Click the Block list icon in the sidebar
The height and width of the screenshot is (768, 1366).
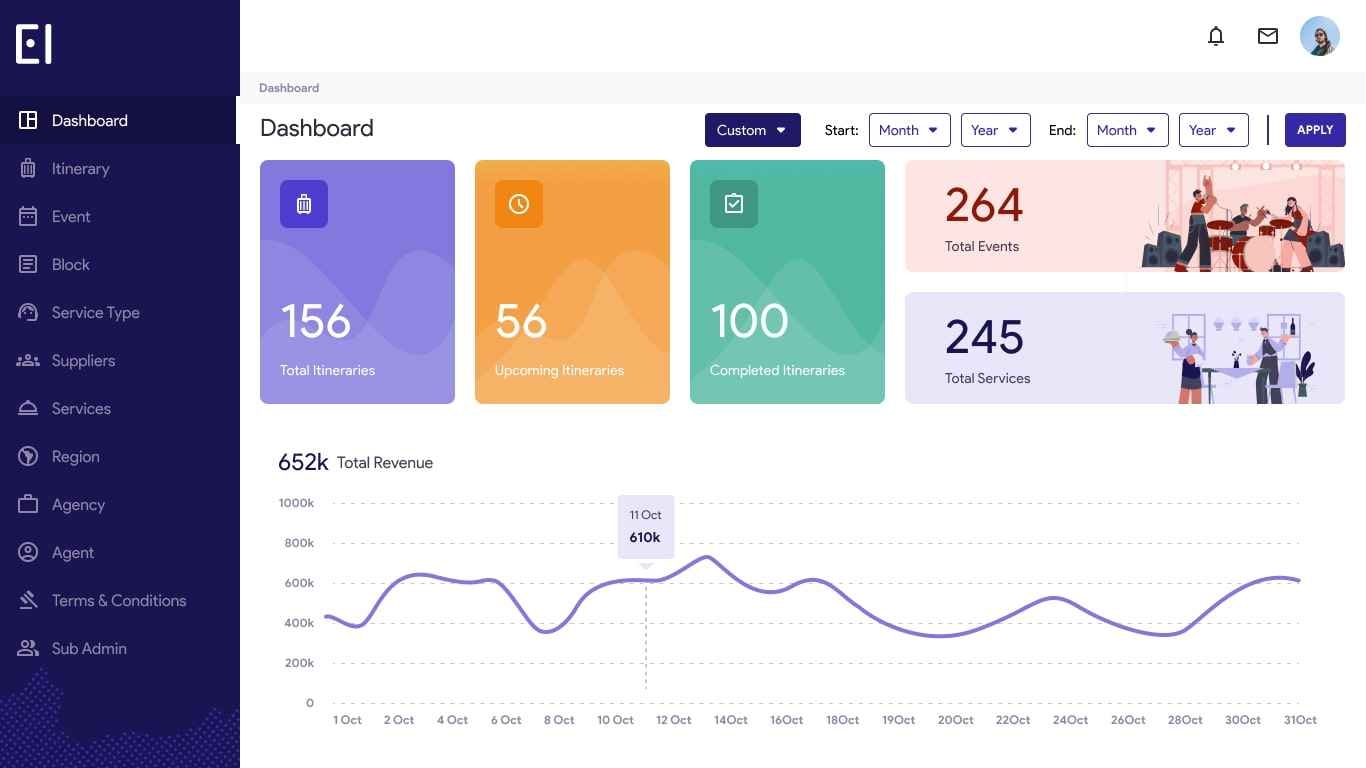pyautogui.click(x=28, y=264)
